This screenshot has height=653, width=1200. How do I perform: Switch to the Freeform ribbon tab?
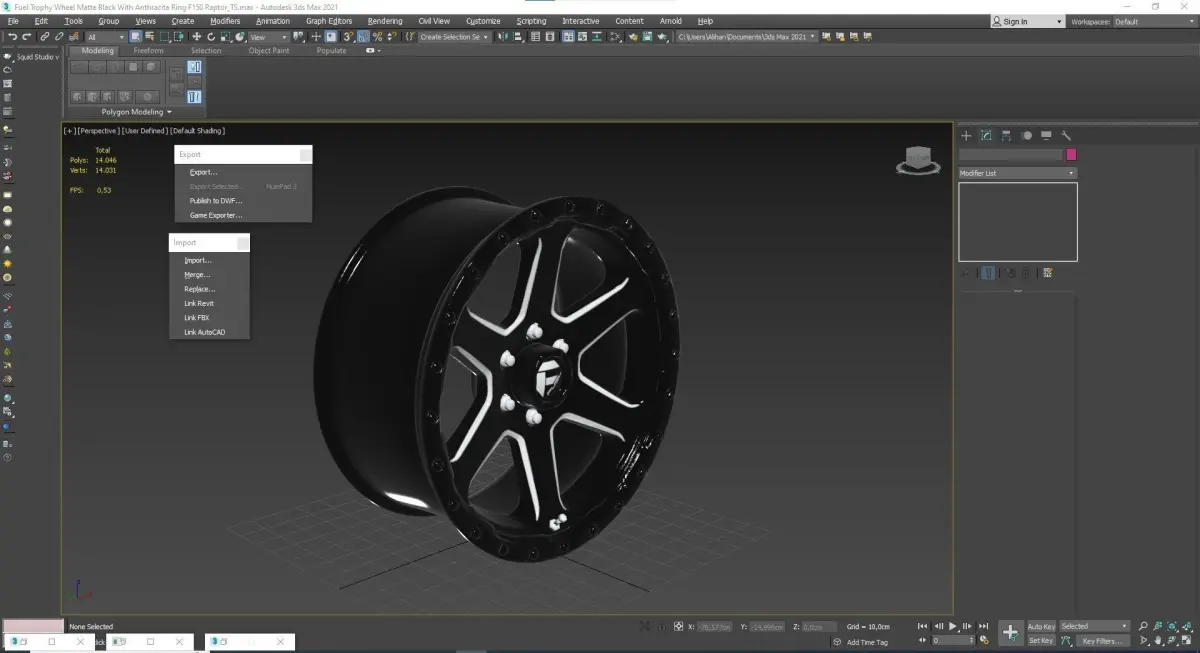click(x=149, y=51)
